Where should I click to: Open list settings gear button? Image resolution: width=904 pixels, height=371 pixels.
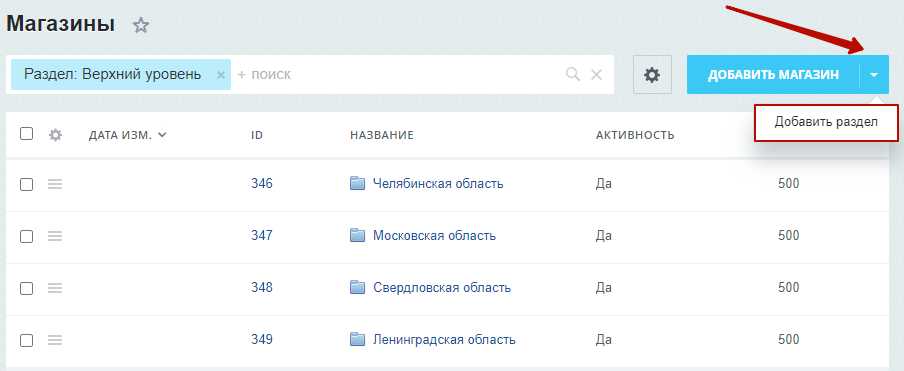pyautogui.click(x=652, y=74)
